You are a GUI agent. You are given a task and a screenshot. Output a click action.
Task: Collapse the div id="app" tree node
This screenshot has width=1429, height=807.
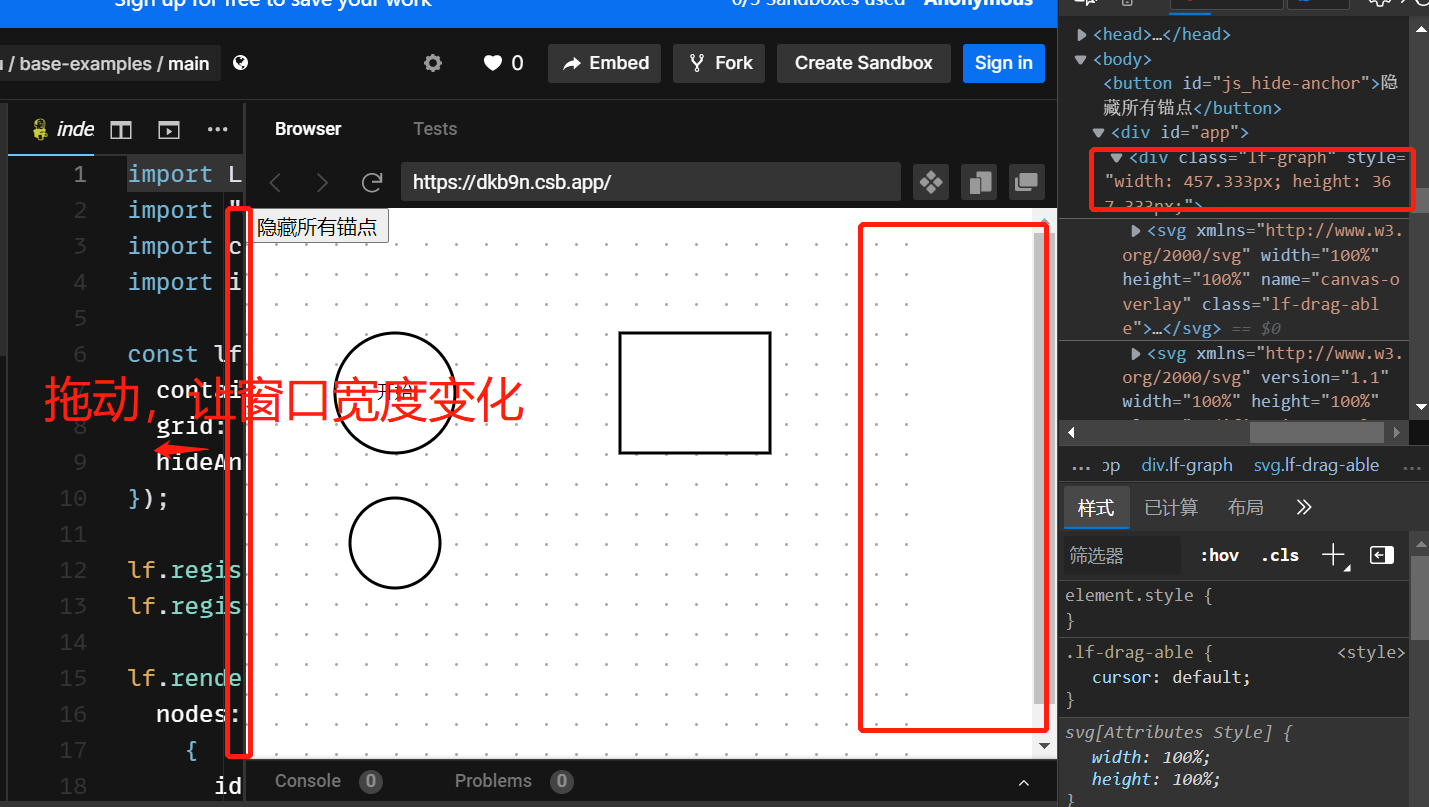1097,132
